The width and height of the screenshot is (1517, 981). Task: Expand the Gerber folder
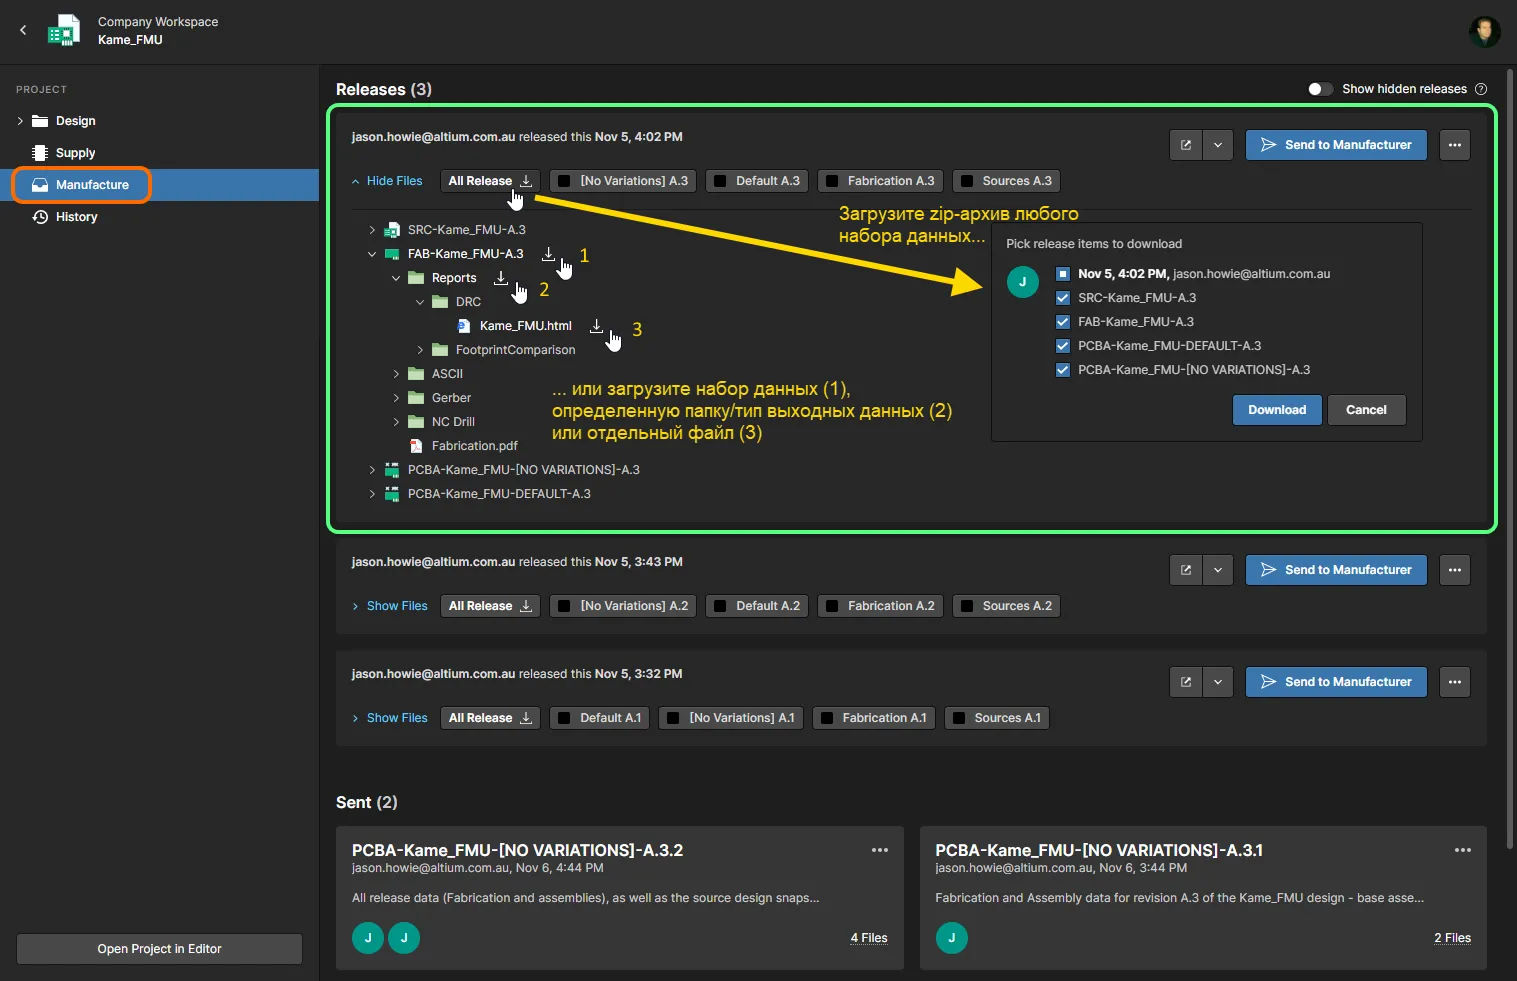(397, 398)
